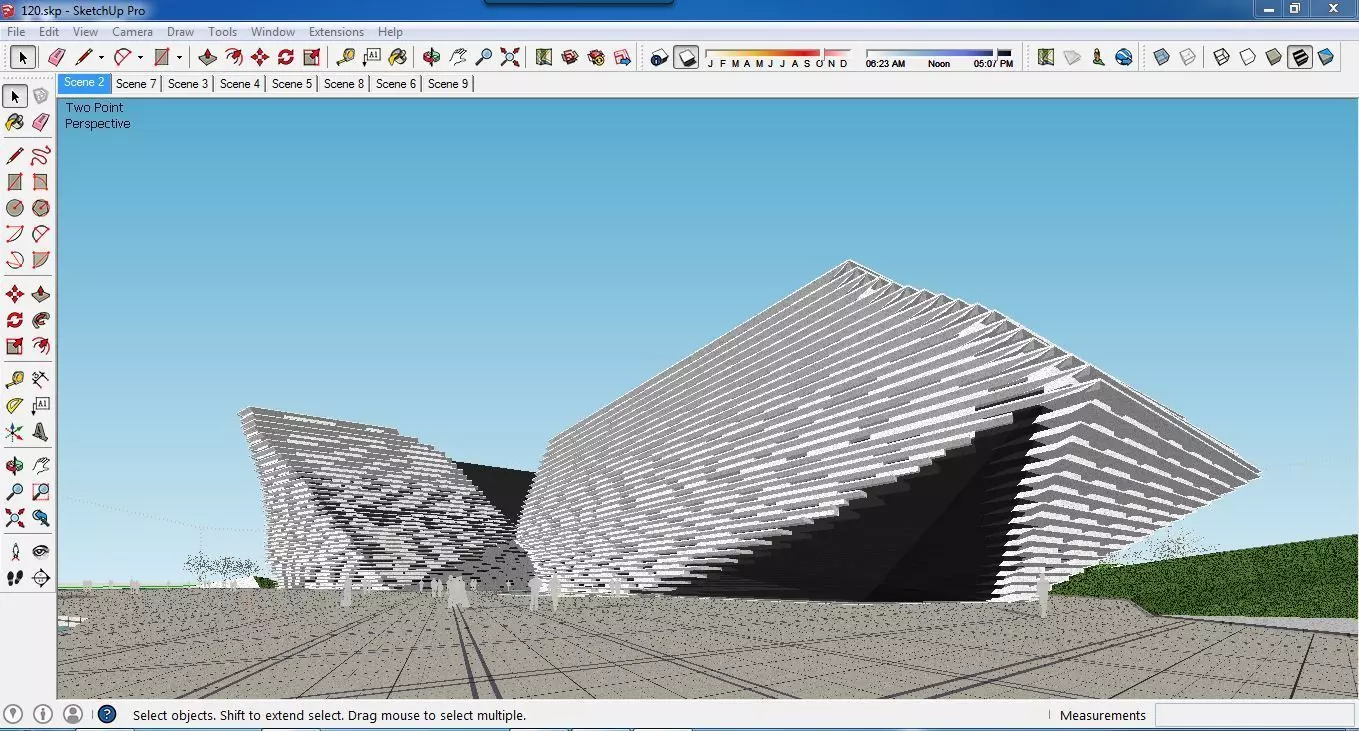The image size is (1359, 731).
Task: Switch to the Scene 9 tab
Action: click(448, 84)
